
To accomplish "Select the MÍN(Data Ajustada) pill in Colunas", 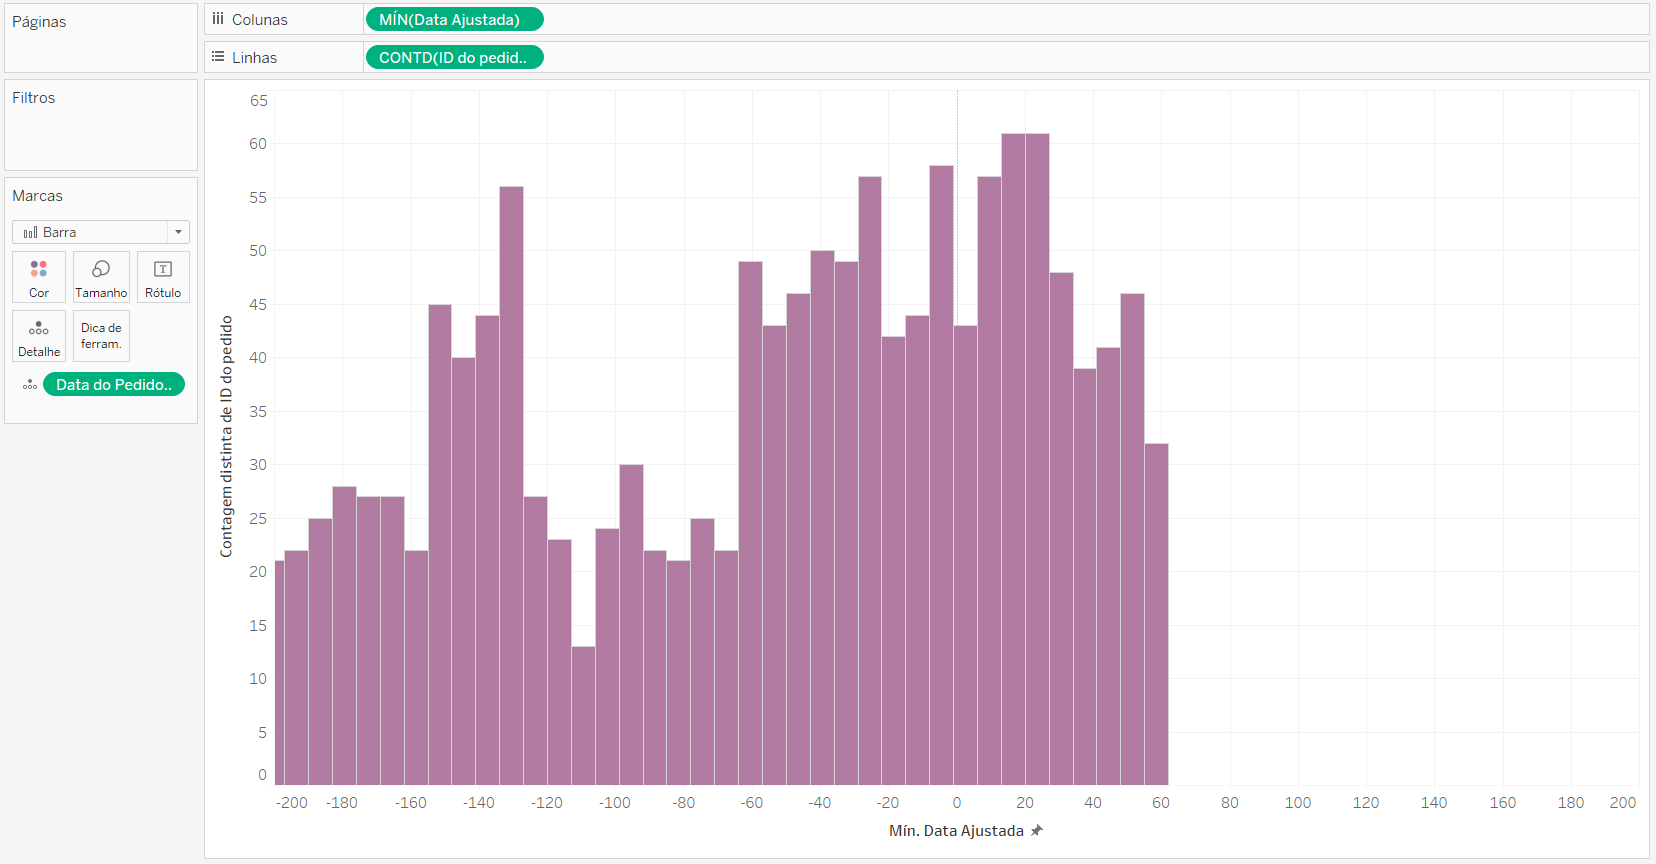I will 455,19.
